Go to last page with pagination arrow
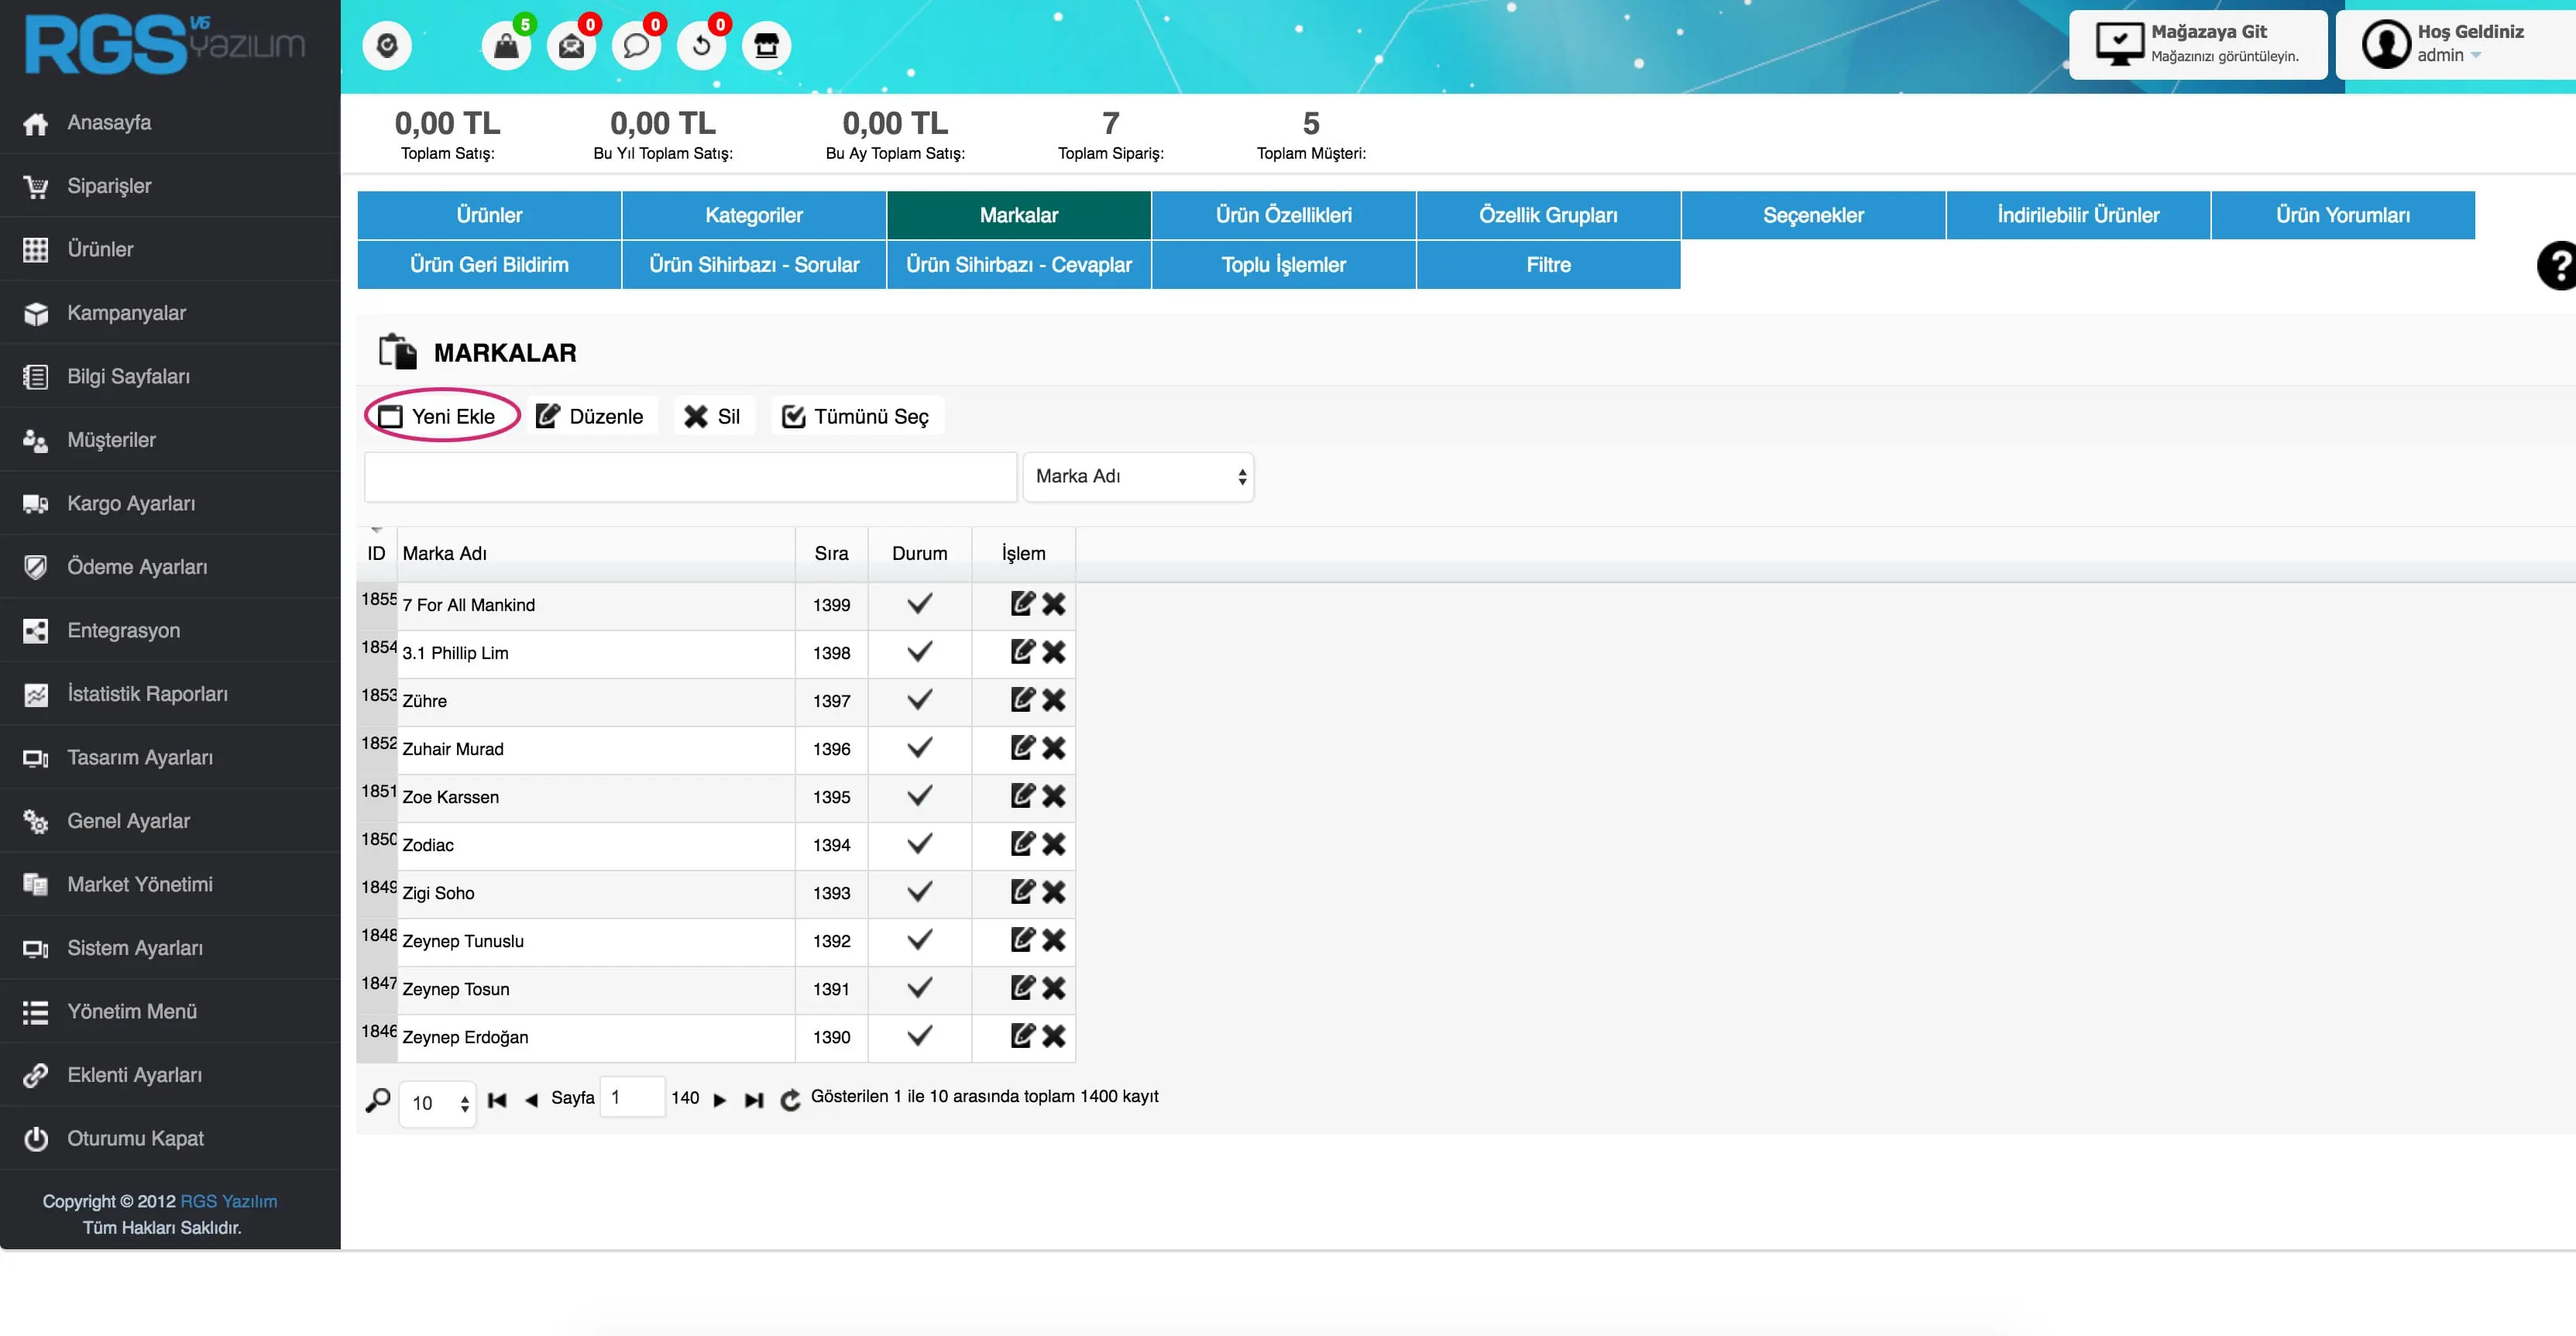This screenshot has width=2576, height=1336. tap(754, 1100)
